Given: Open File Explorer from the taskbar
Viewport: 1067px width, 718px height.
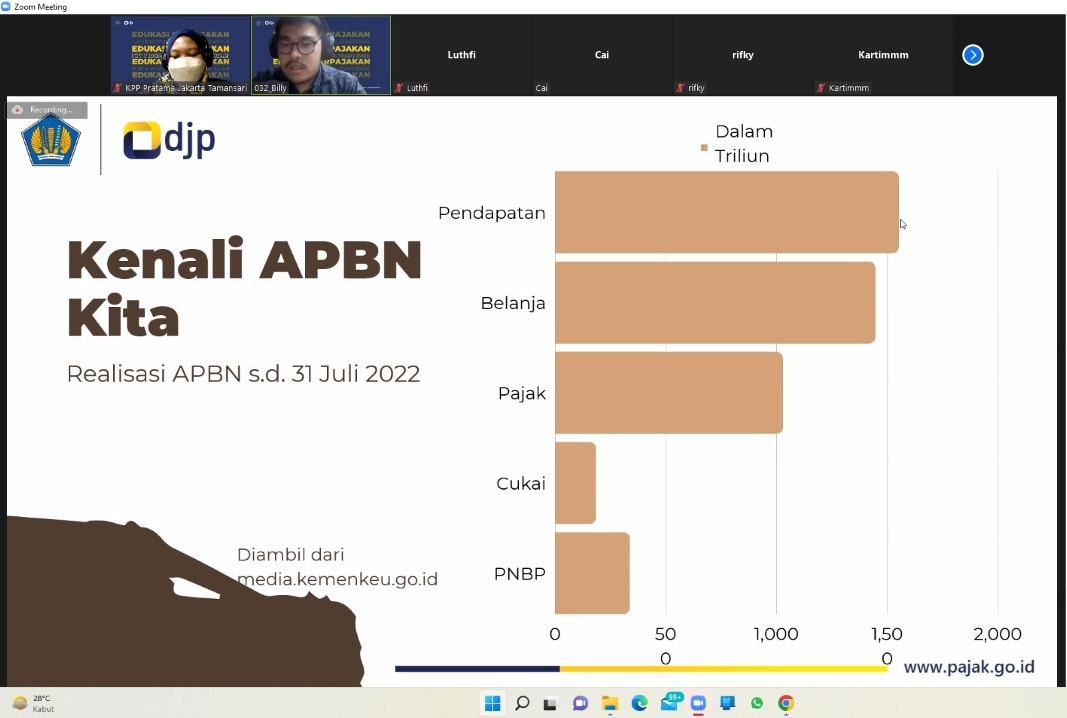Looking at the screenshot, I should coord(610,703).
